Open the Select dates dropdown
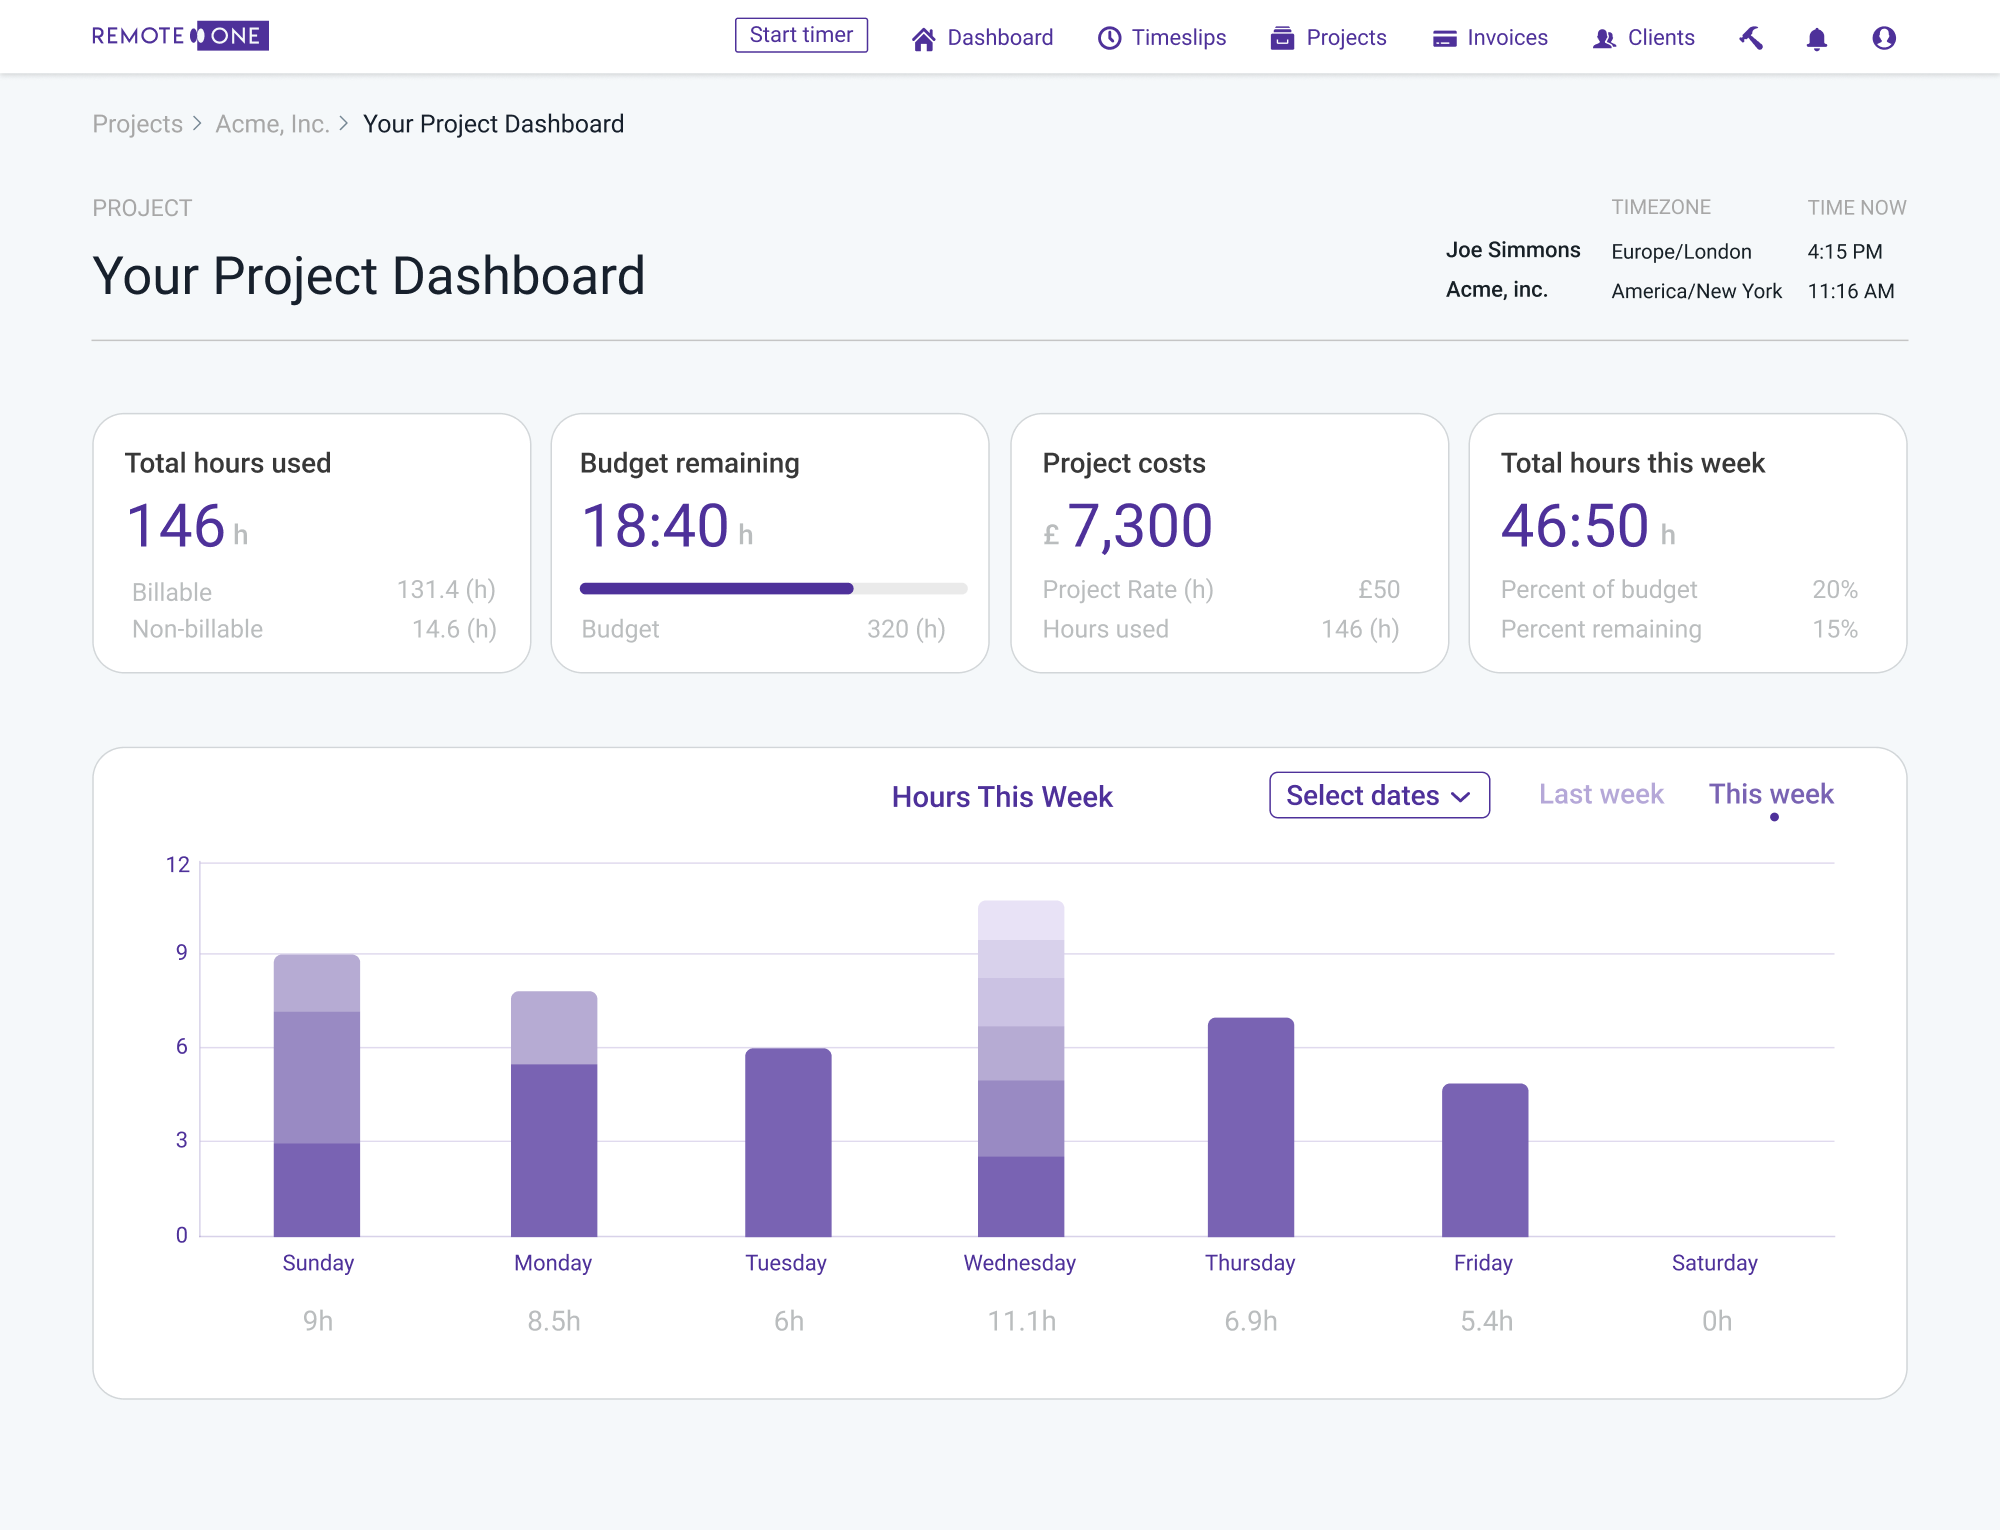The height and width of the screenshot is (1532, 2000). pos(1379,795)
